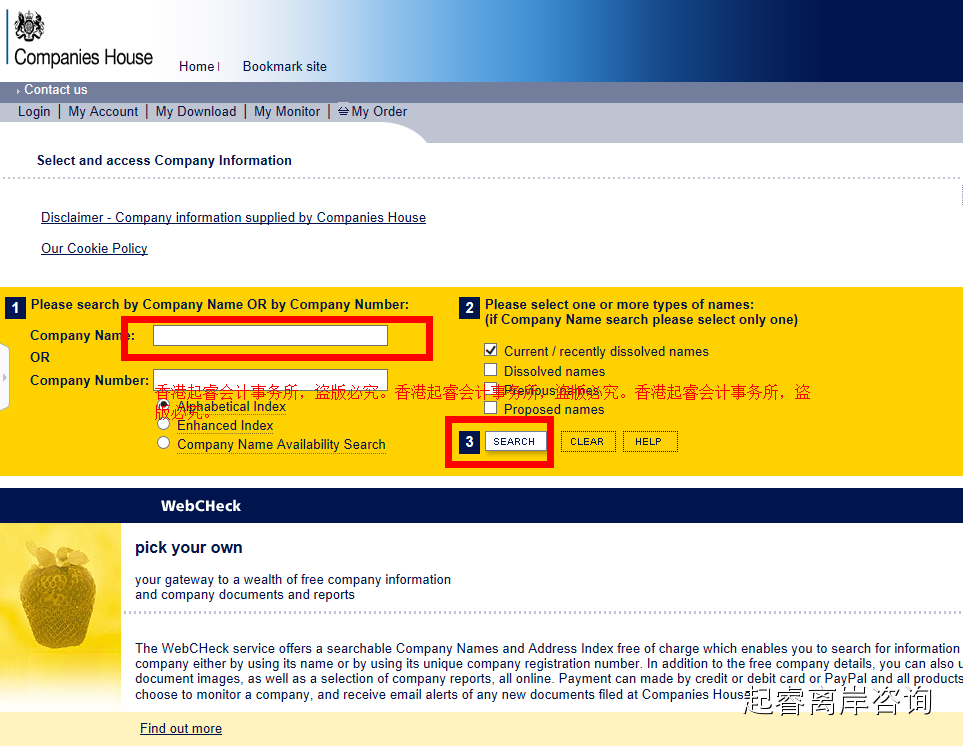Expand the side panel arrow tab
963x750 pixels.
(4, 377)
